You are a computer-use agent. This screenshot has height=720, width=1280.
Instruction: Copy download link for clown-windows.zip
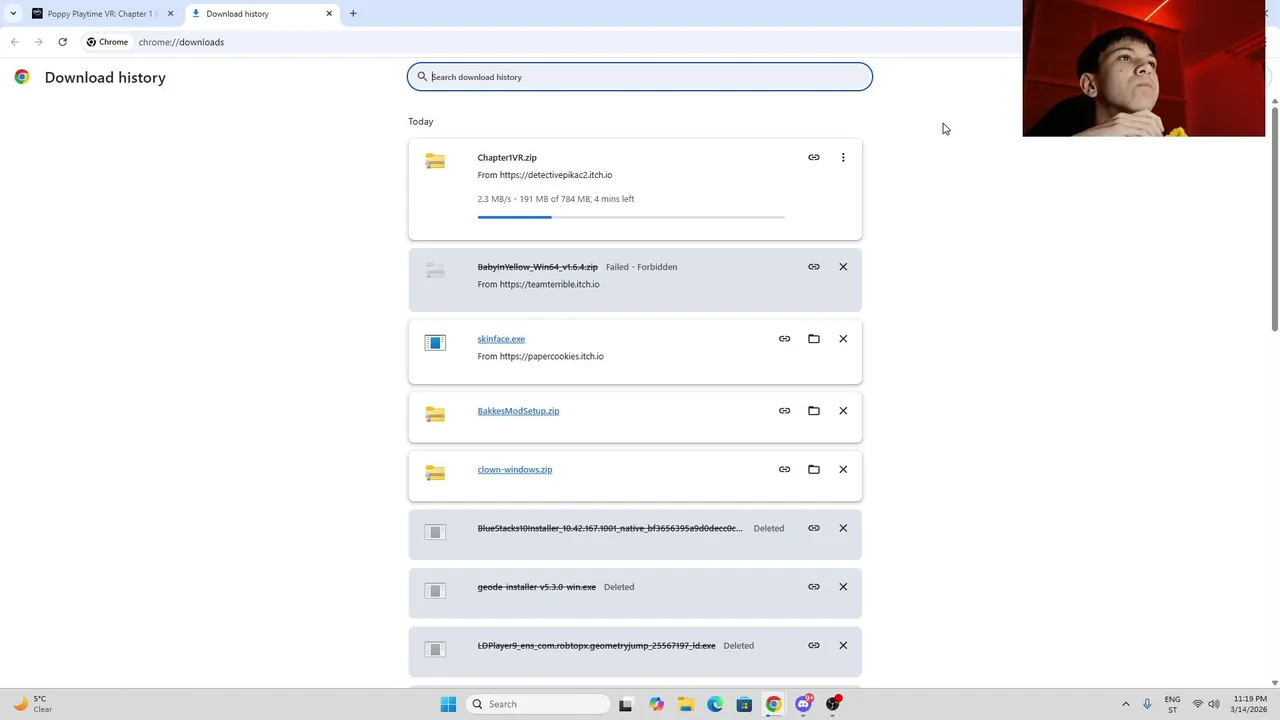[785, 469]
